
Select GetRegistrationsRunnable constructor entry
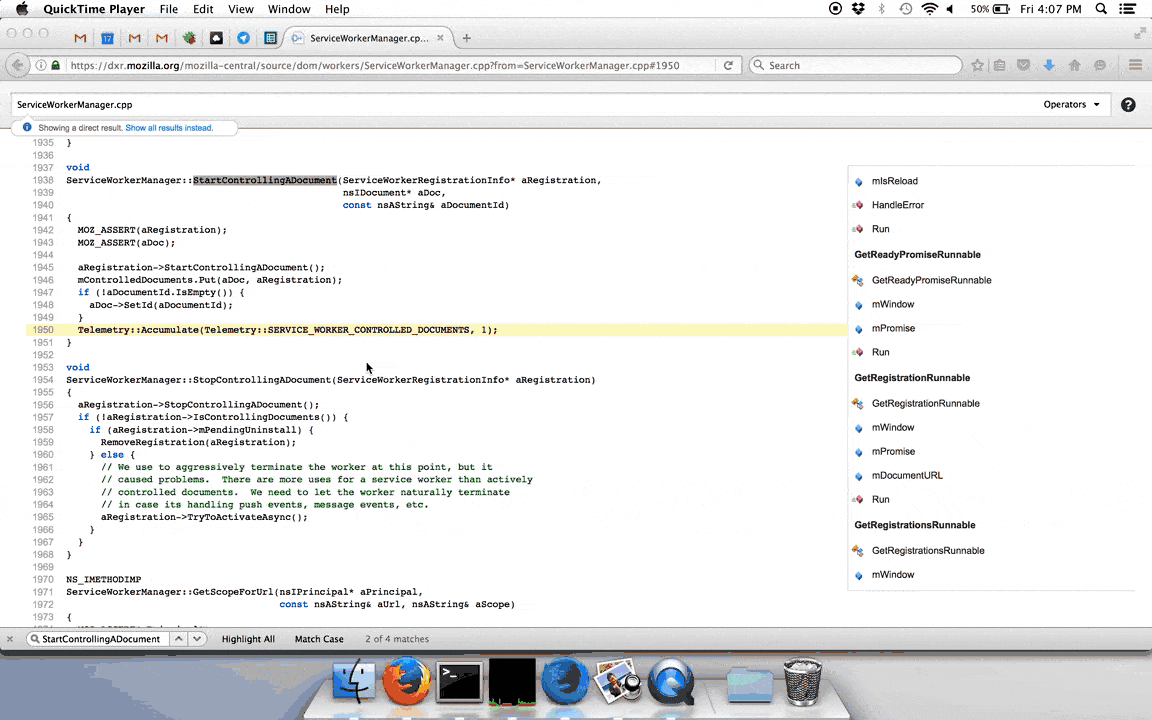(928, 550)
